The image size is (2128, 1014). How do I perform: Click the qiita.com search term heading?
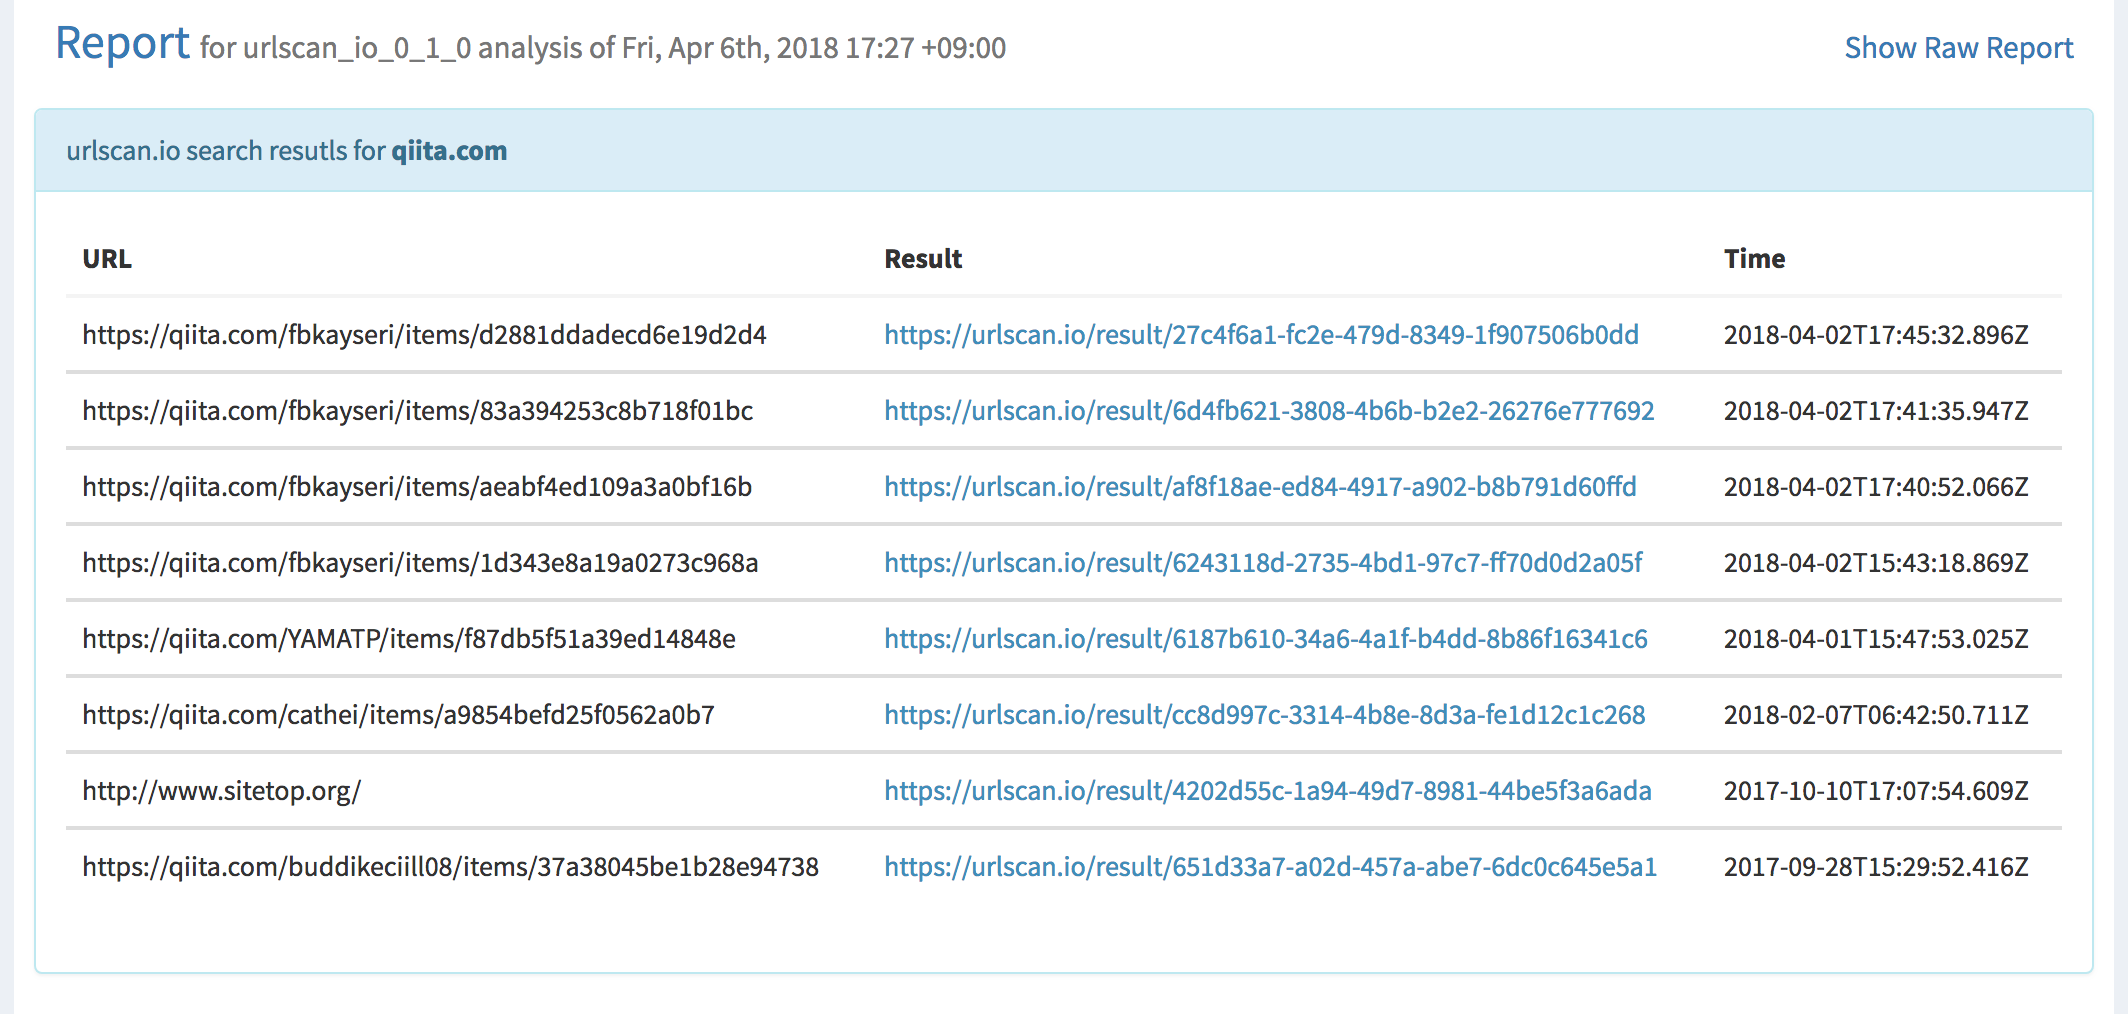click(449, 151)
